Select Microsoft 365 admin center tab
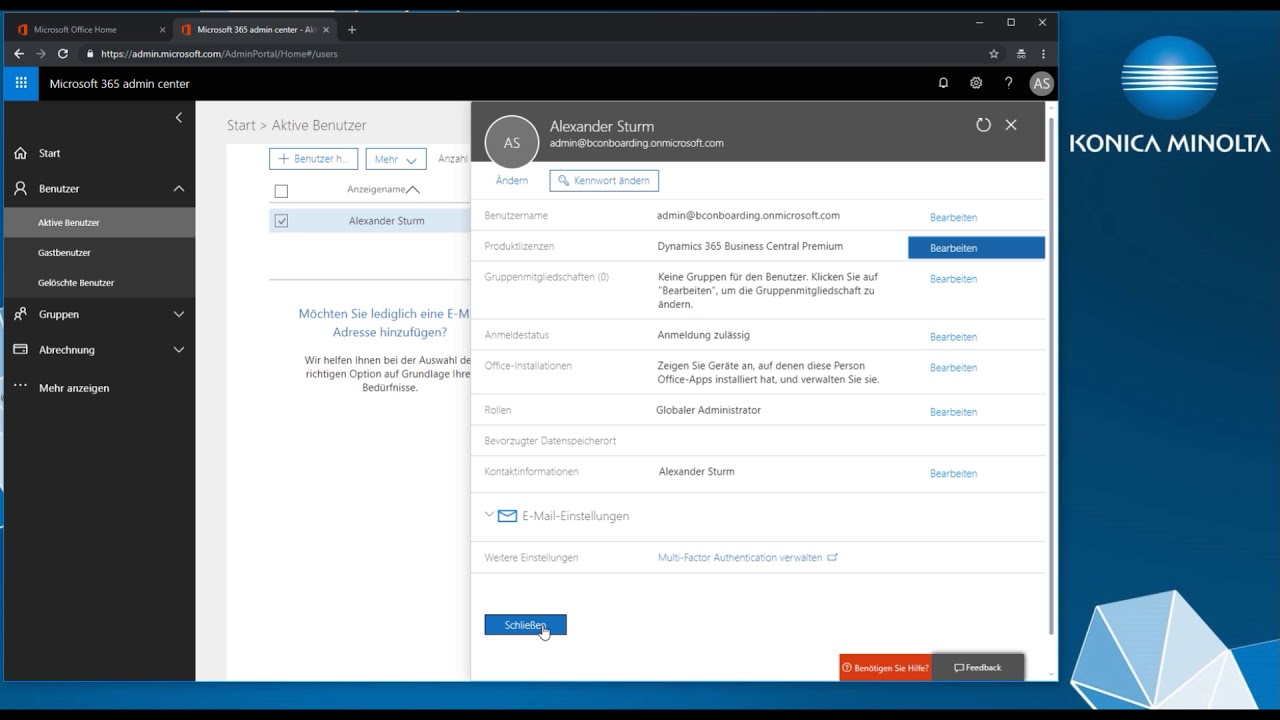Viewport: 1280px width, 720px height. point(255,30)
